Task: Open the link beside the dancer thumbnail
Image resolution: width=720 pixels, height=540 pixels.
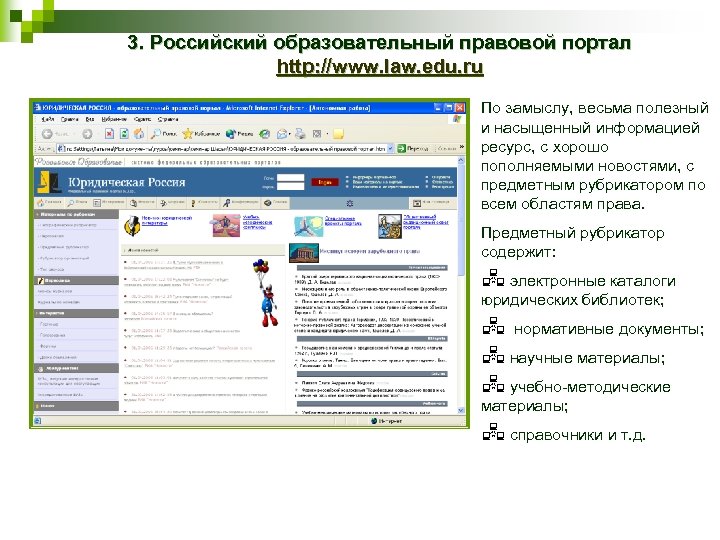Action: click(343, 221)
